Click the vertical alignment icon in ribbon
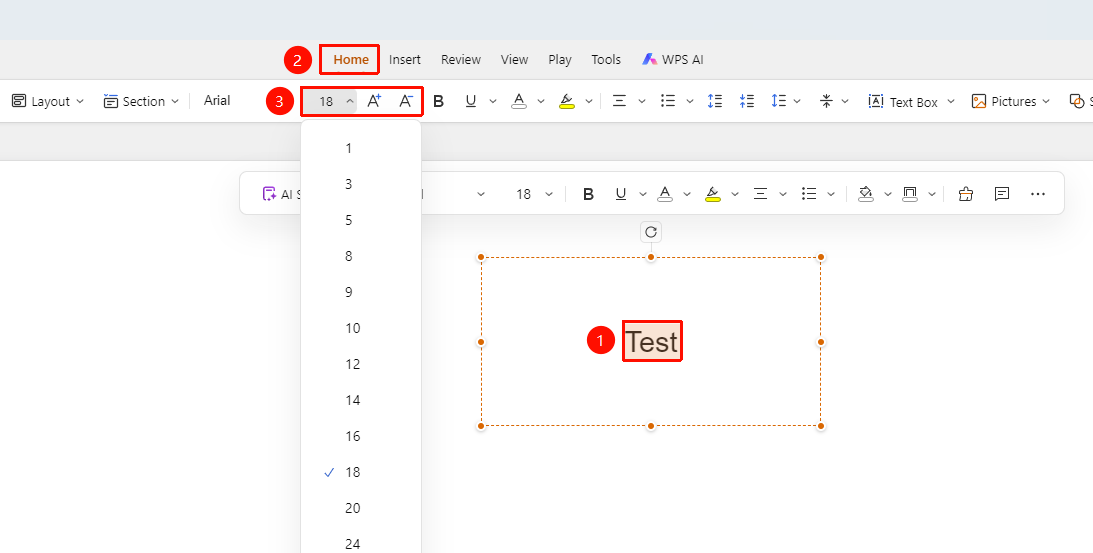The image size is (1093, 553). [827, 101]
